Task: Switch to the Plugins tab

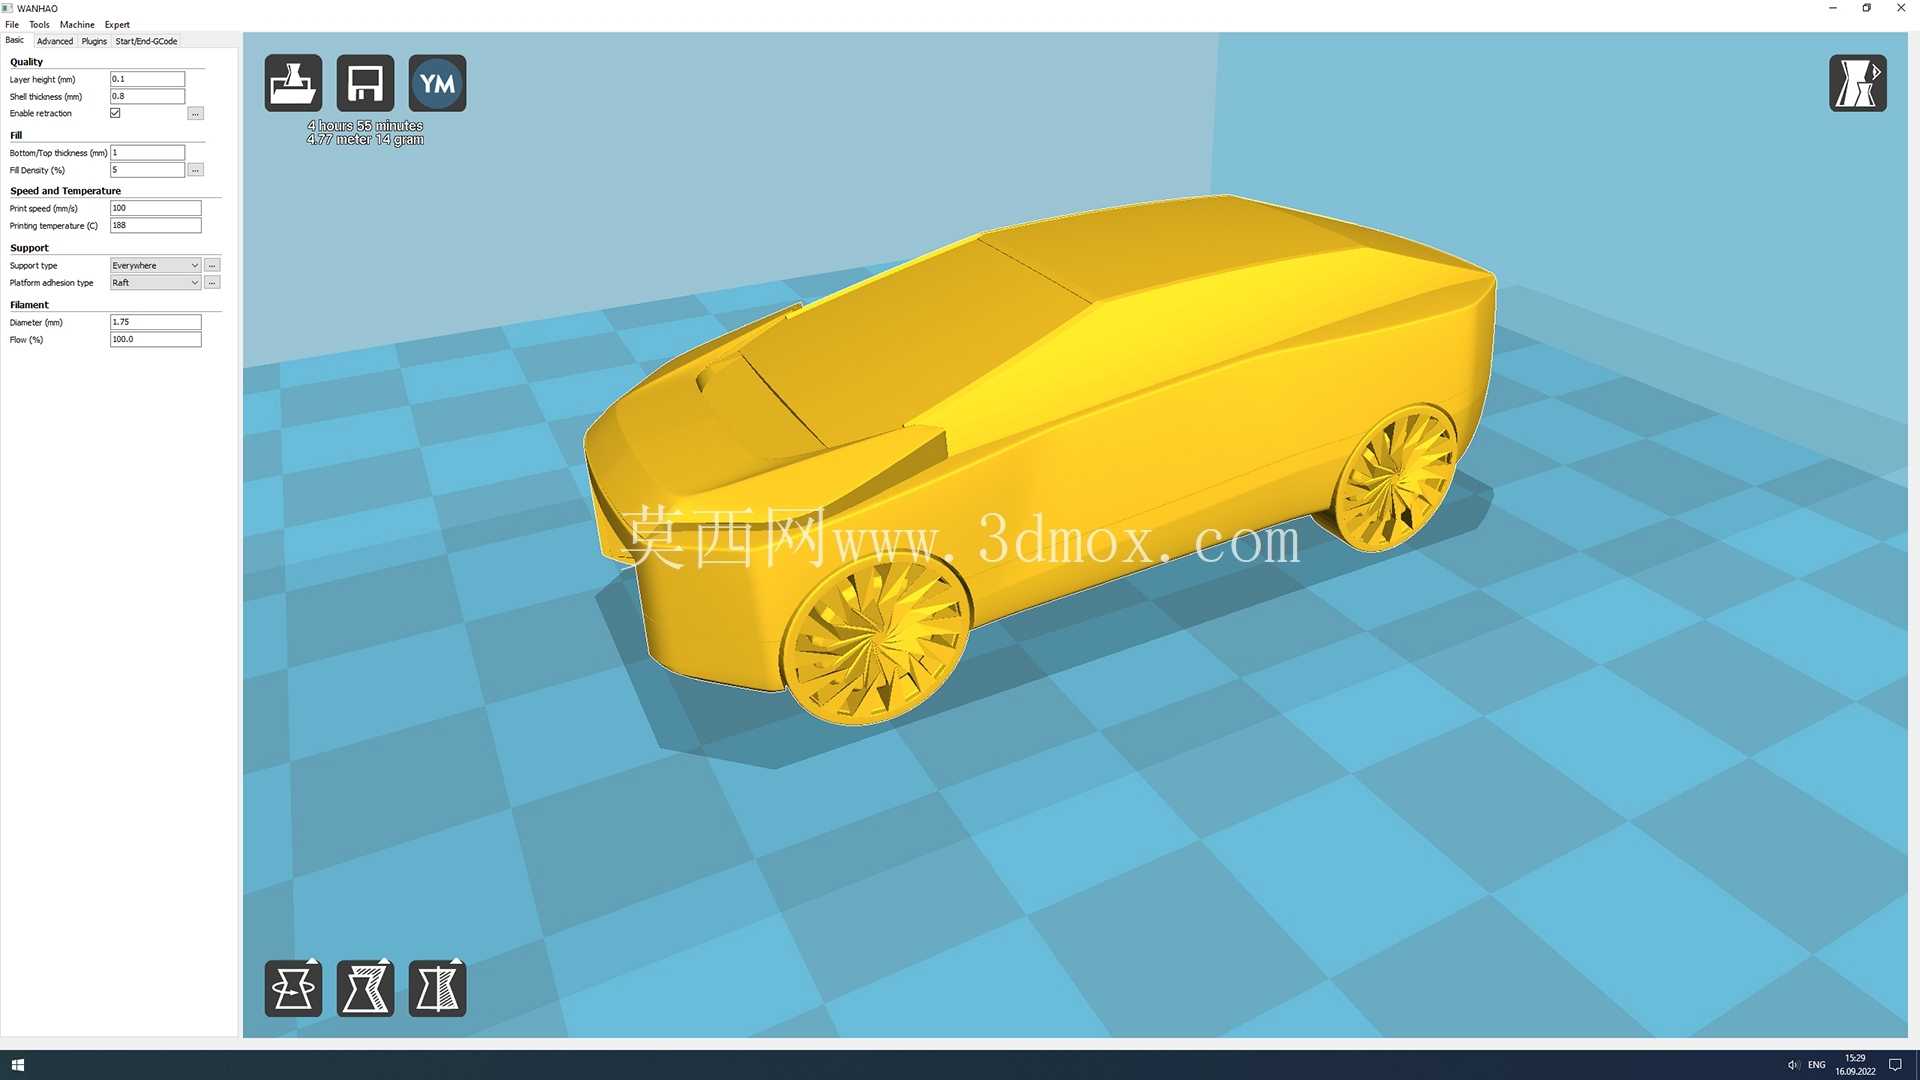Action: [94, 42]
